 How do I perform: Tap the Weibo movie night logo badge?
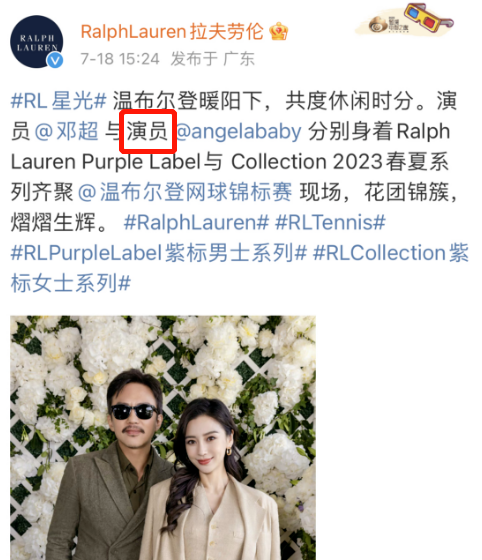(388, 24)
